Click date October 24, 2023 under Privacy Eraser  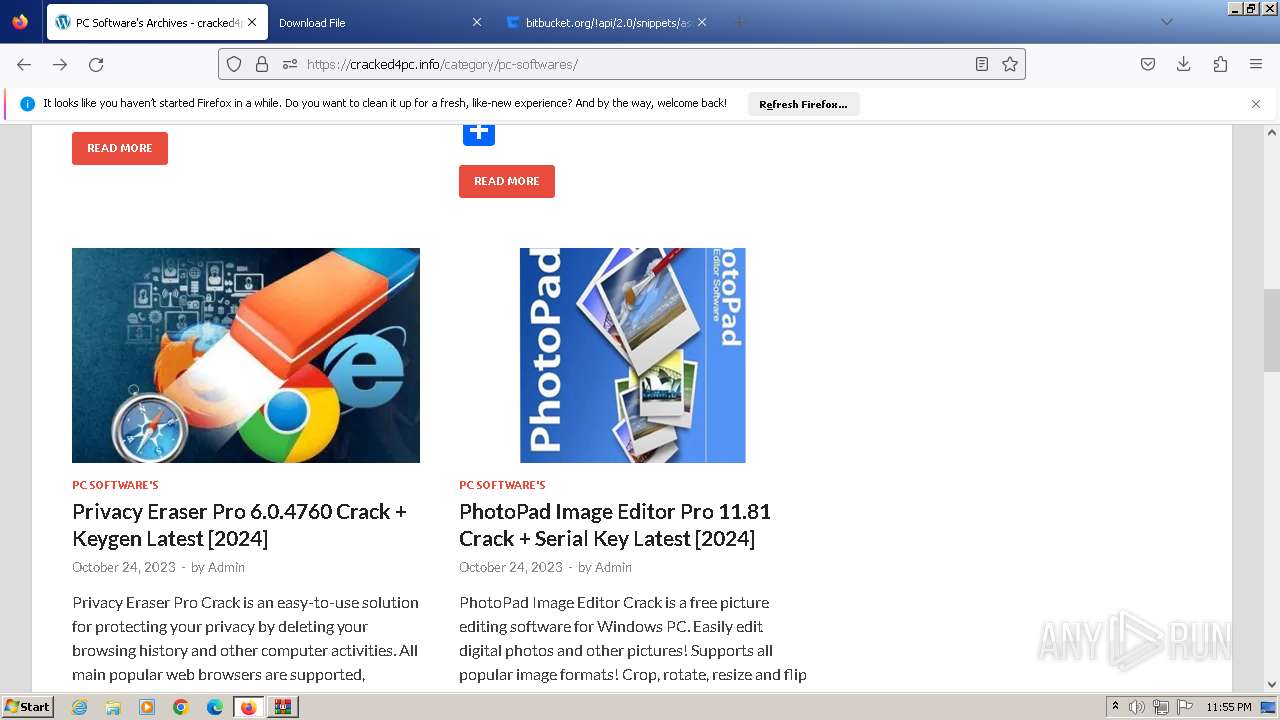[124, 567]
